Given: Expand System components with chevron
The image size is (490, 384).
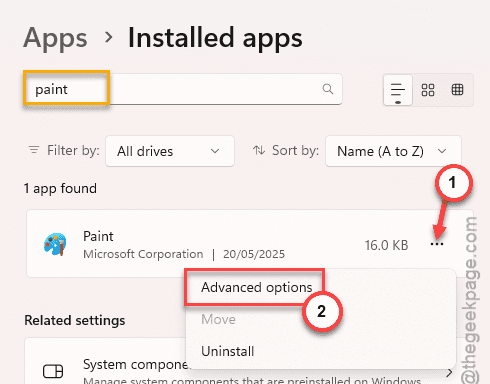Looking at the screenshot, I should click(x=449, y=372).
